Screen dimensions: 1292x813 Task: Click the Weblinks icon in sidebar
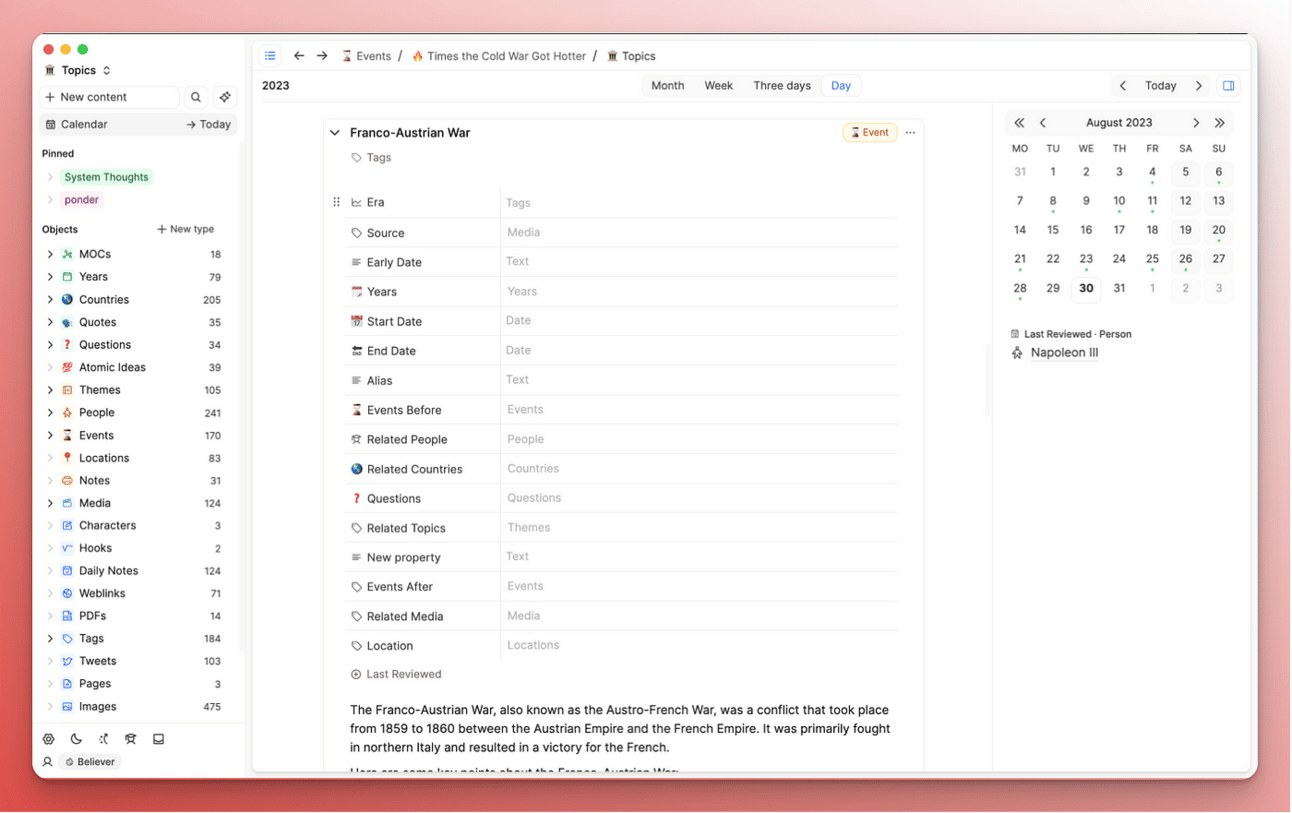click(67, 594)
